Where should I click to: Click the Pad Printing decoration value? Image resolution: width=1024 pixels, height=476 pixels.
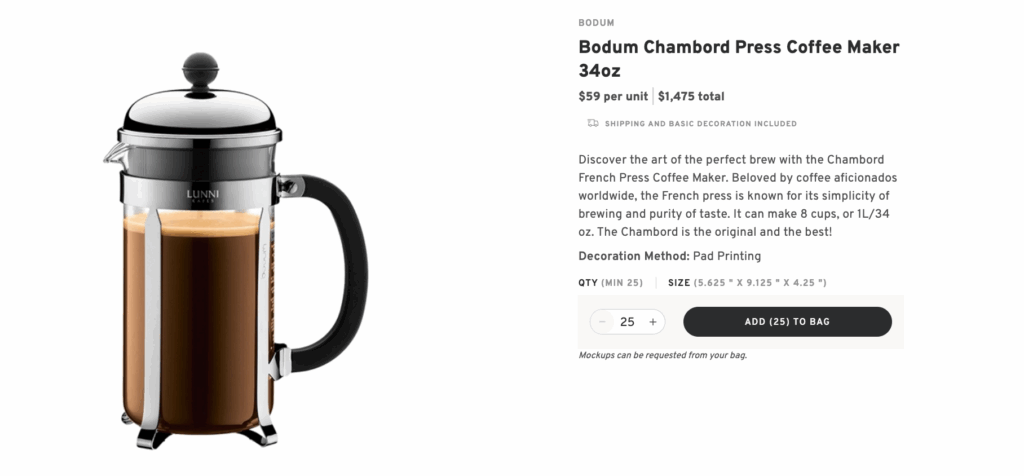(x=727, y=256)
